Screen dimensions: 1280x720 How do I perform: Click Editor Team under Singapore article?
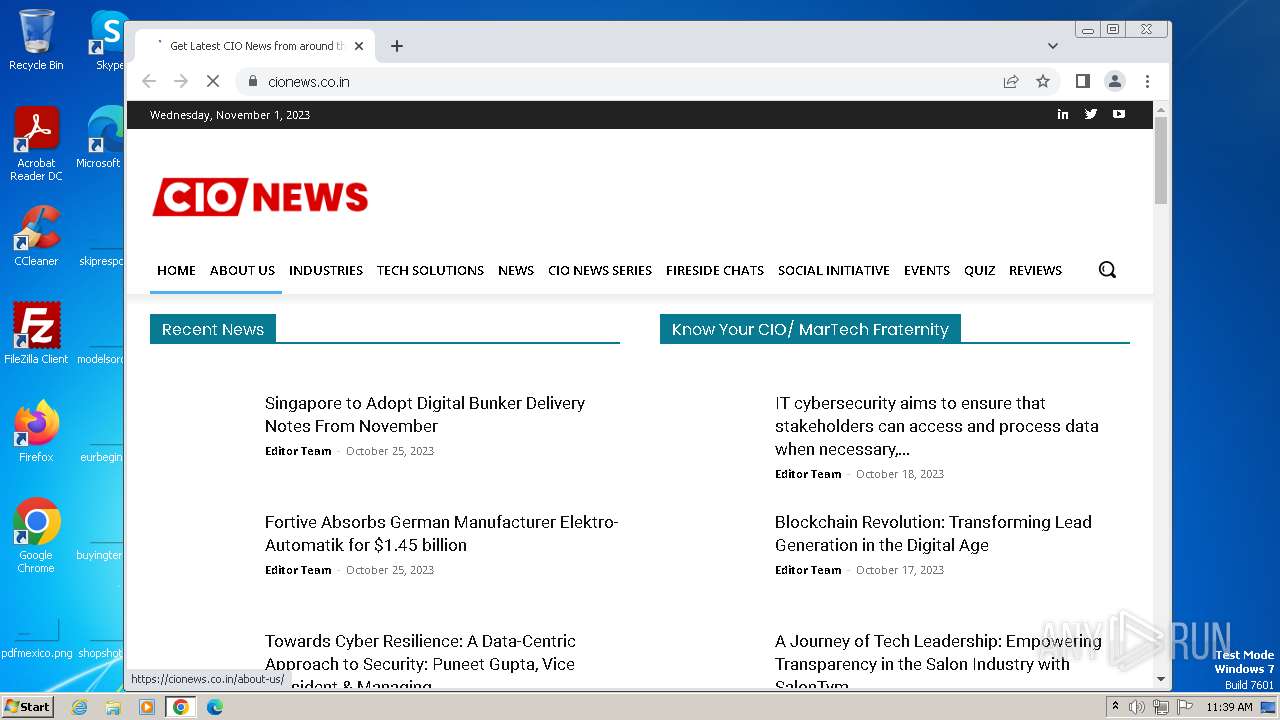click(x=298, y=451)
